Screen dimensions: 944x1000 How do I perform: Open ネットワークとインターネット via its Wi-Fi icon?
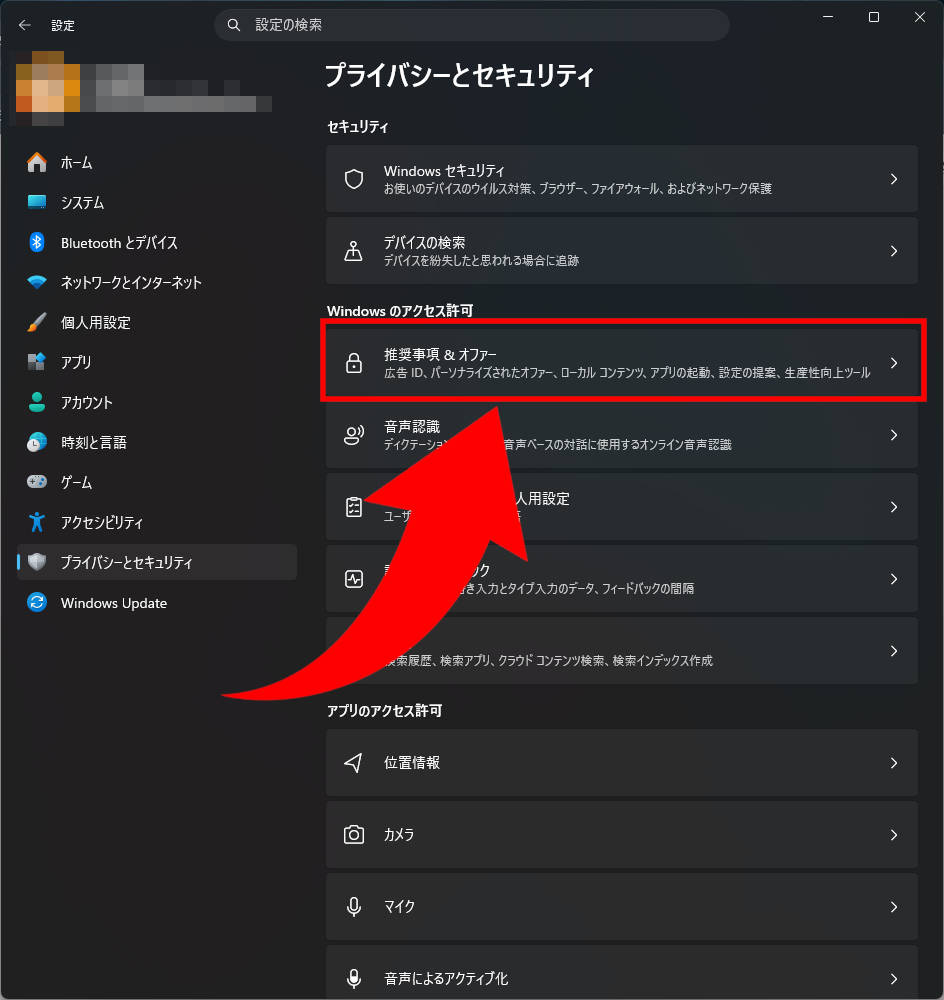pyautogui.click(x=37, y=282)
